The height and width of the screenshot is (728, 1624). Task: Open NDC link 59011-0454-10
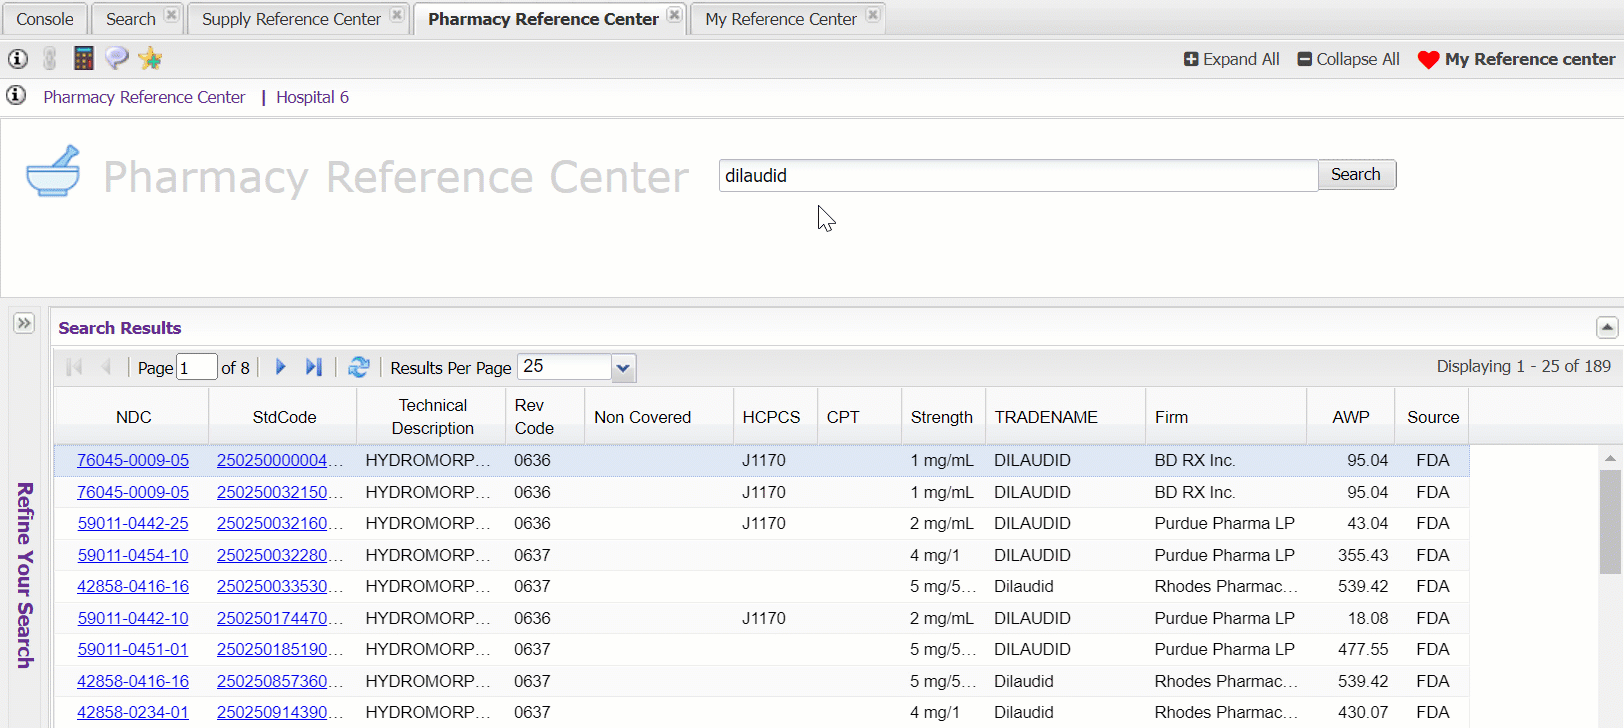point(133,555)
